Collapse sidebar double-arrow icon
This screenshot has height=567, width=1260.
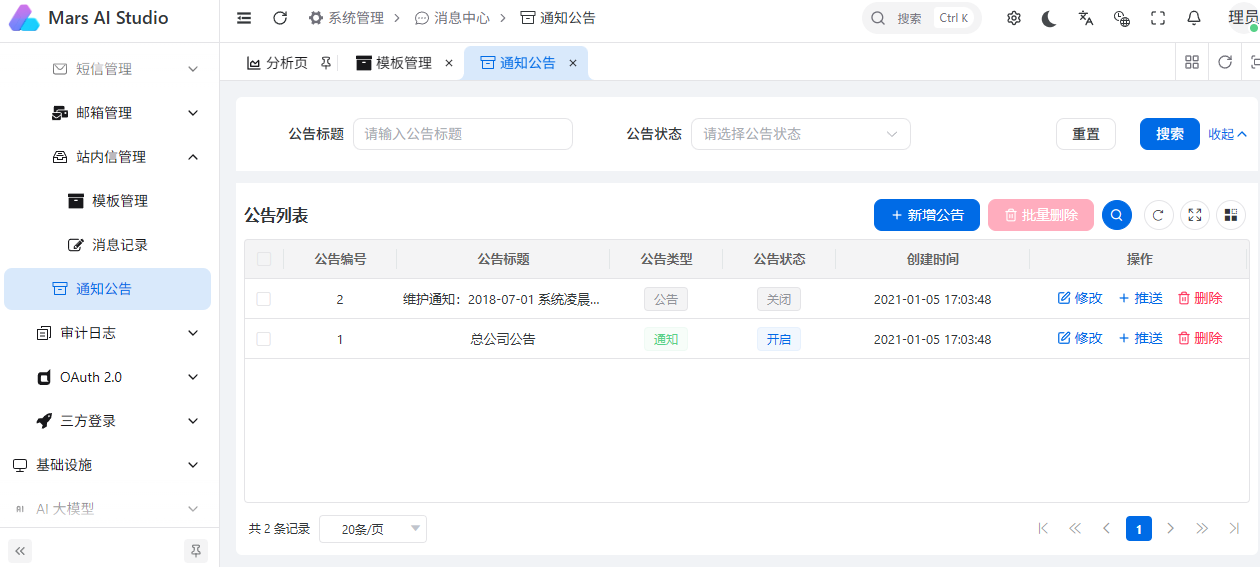click(20, 550)
